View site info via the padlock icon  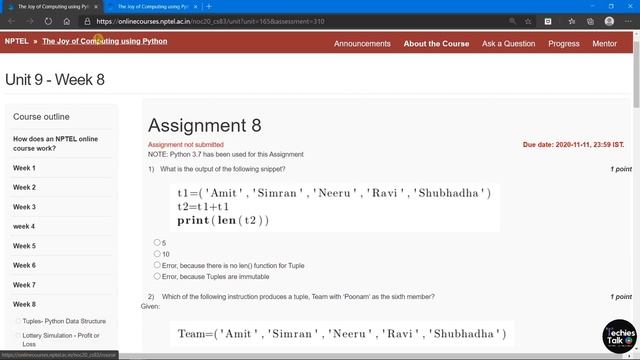[x=87, y=21]
